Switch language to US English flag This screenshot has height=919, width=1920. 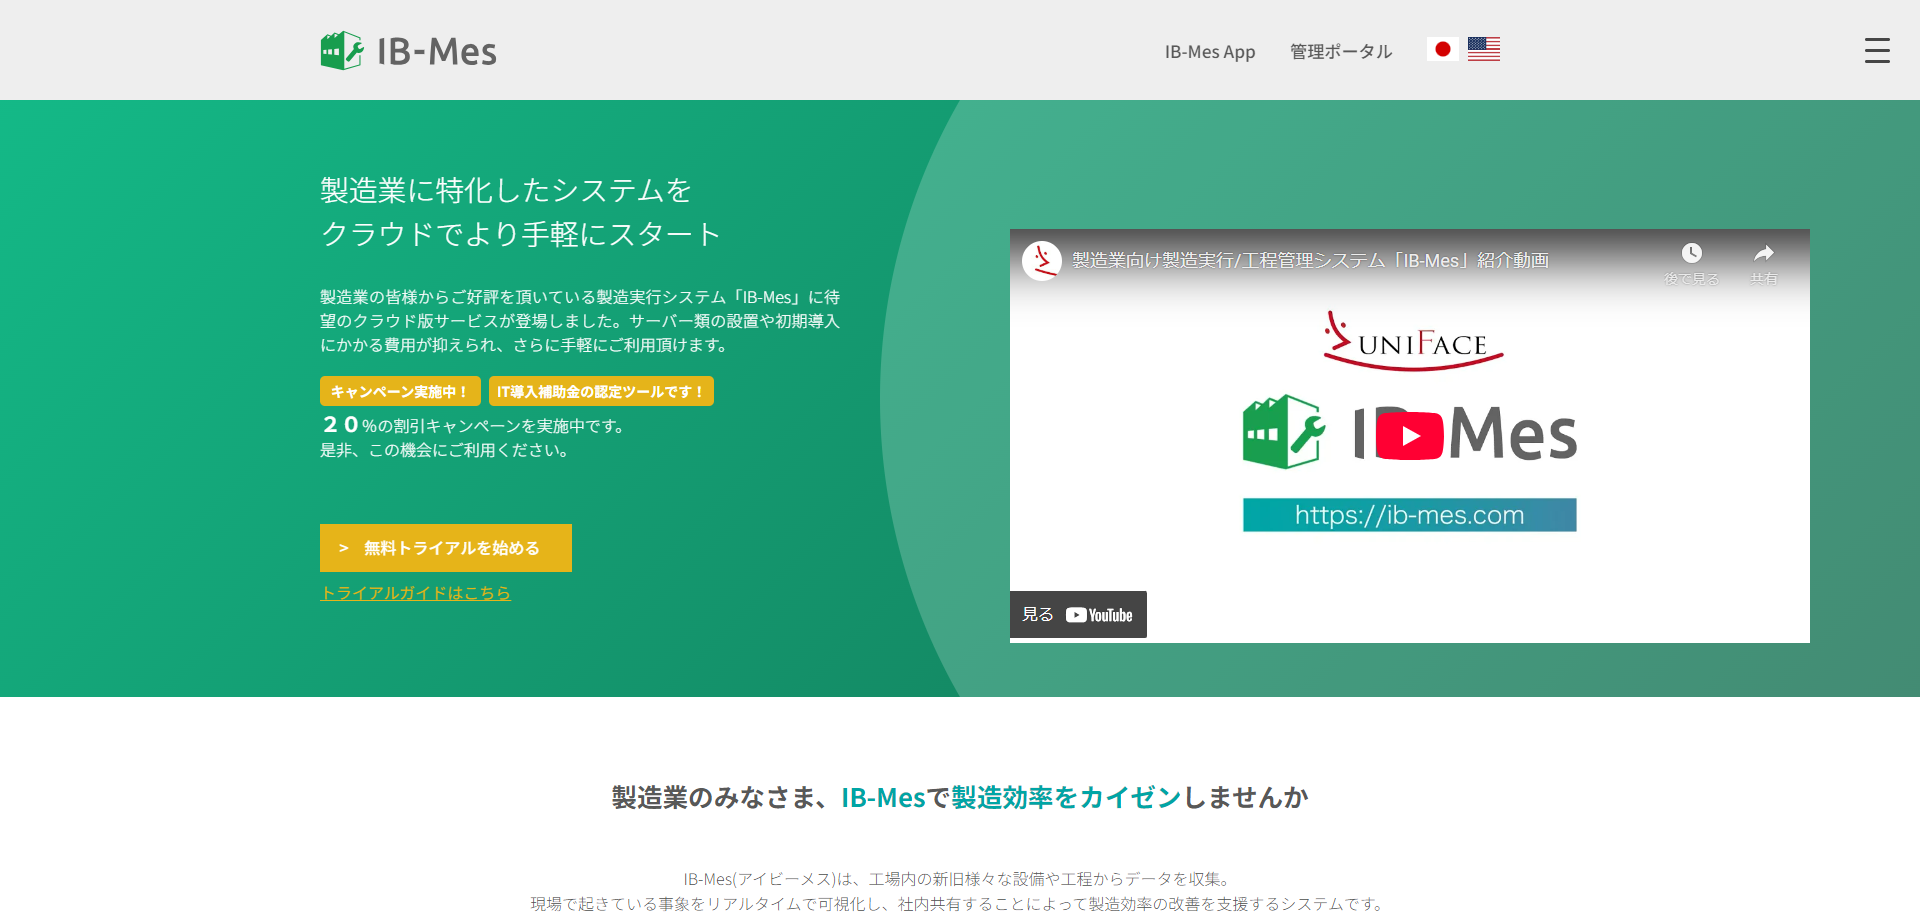(1484, 49)
